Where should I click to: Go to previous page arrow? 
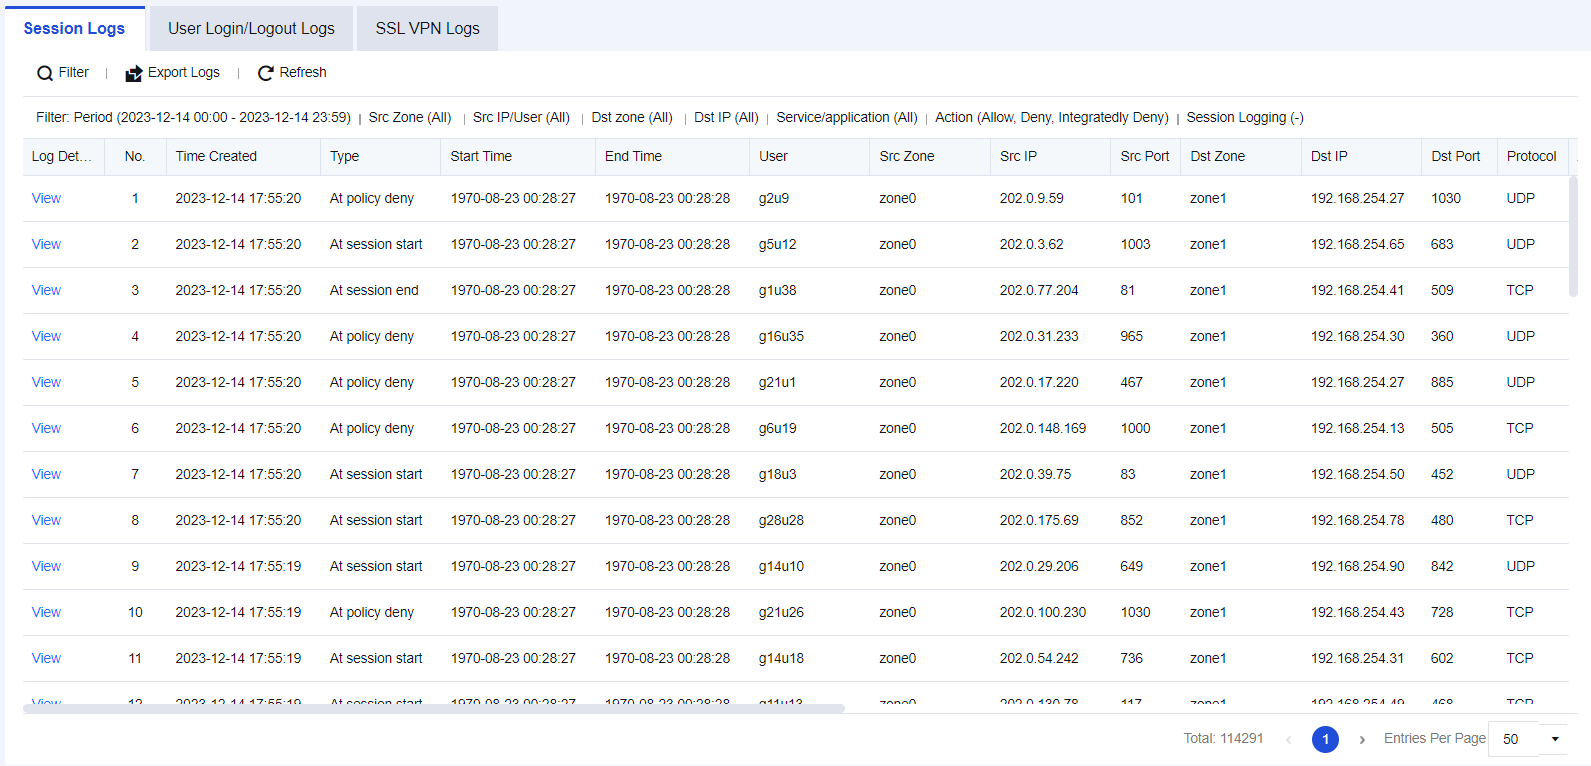pyautogui.click(x=1288, y=739)
